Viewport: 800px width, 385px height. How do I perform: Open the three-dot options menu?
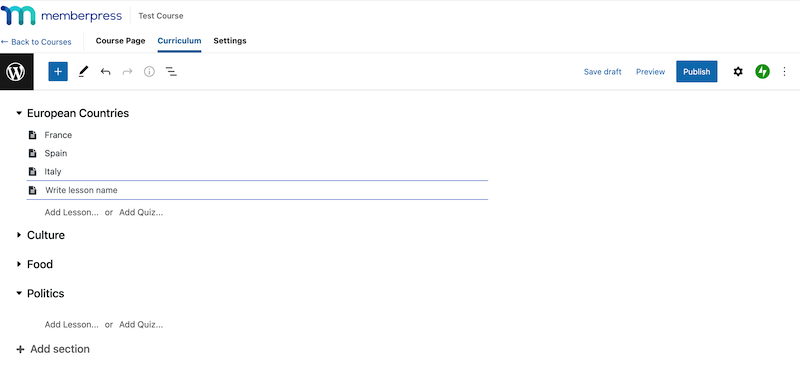click(x=785, y=72)
